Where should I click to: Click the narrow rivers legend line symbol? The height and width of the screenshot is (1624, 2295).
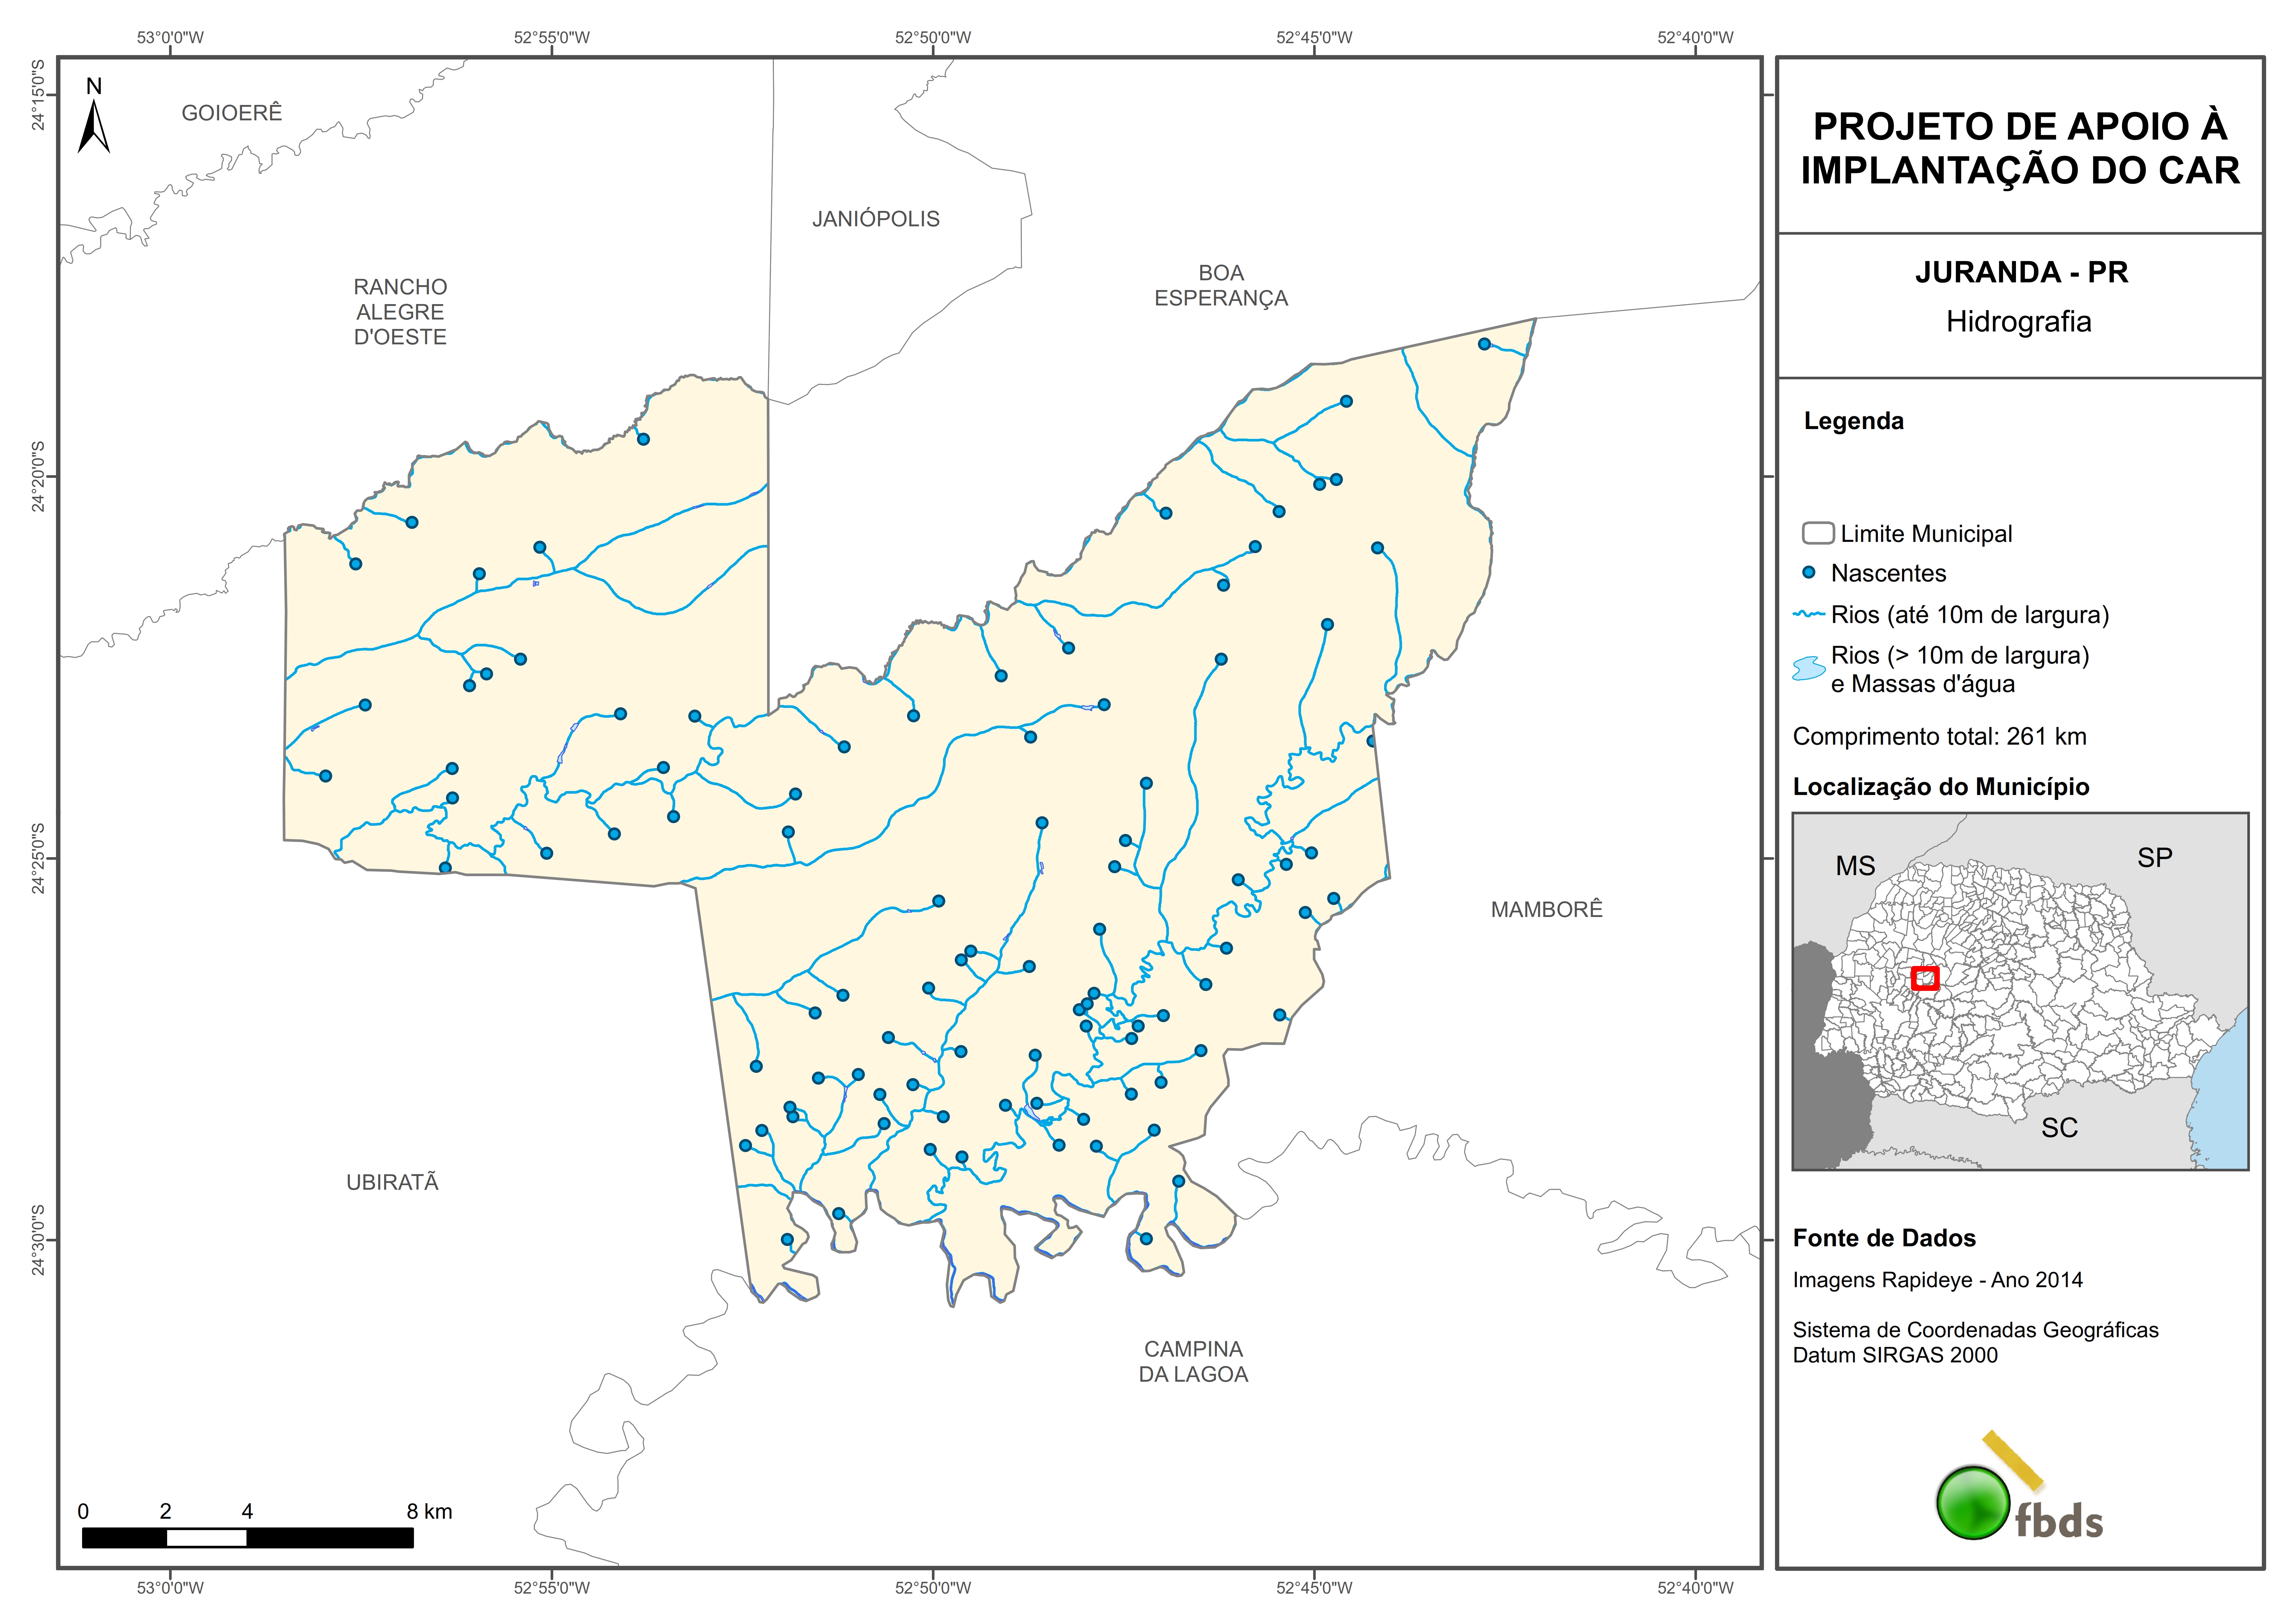coord(1809,614)
